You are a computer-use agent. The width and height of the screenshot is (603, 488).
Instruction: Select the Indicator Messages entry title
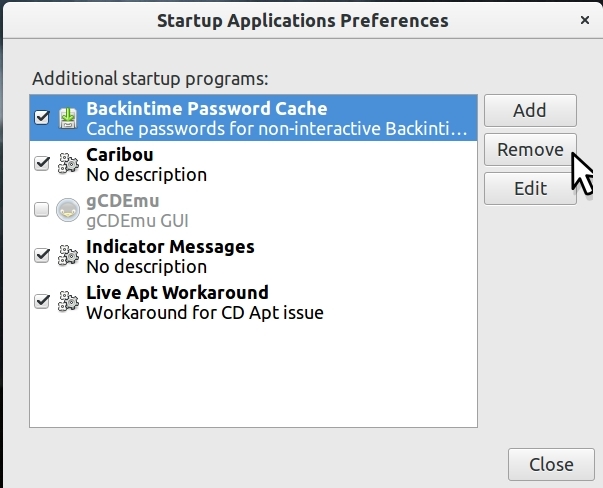pyautogui.click(x=170, y=247)
